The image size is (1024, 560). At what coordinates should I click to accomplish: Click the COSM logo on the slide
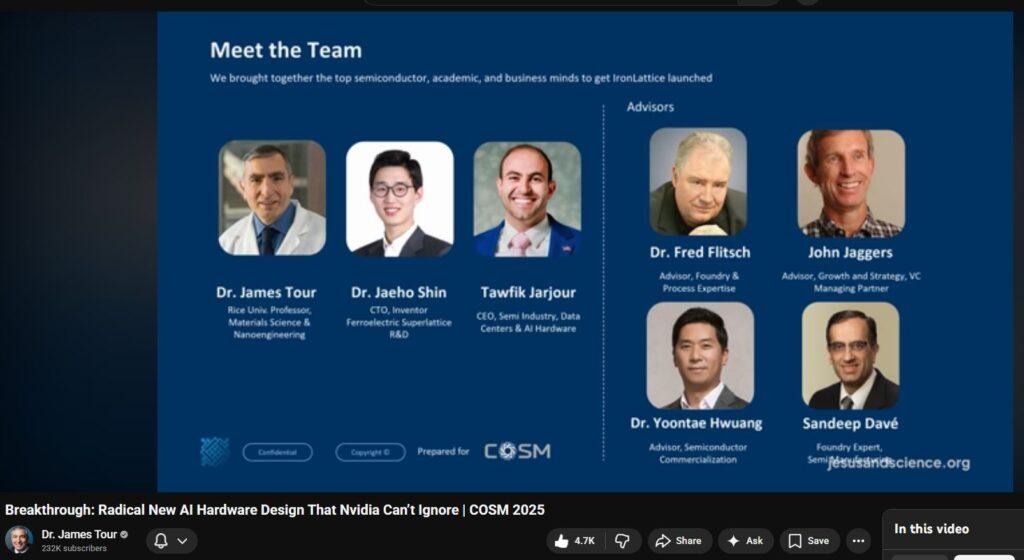click(x=517, y=451)
